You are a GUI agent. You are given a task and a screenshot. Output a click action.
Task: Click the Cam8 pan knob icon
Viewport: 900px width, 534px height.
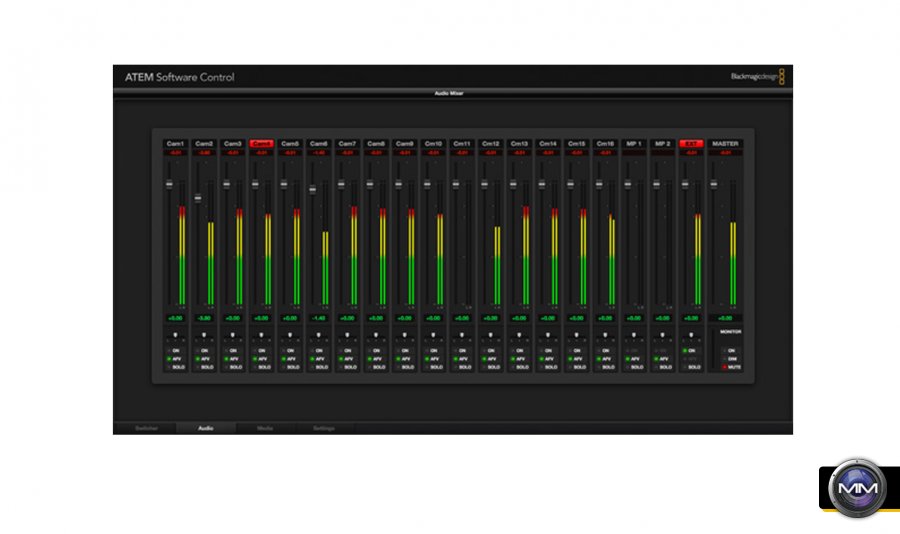pyautogui.click(x=376, y=334)
